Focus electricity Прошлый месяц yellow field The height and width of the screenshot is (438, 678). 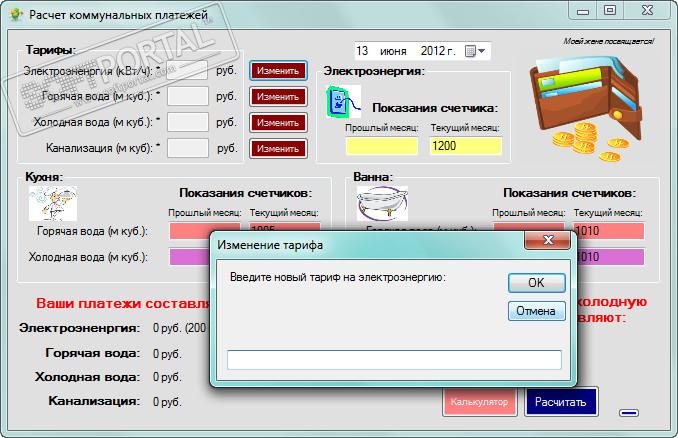point(381,146)
